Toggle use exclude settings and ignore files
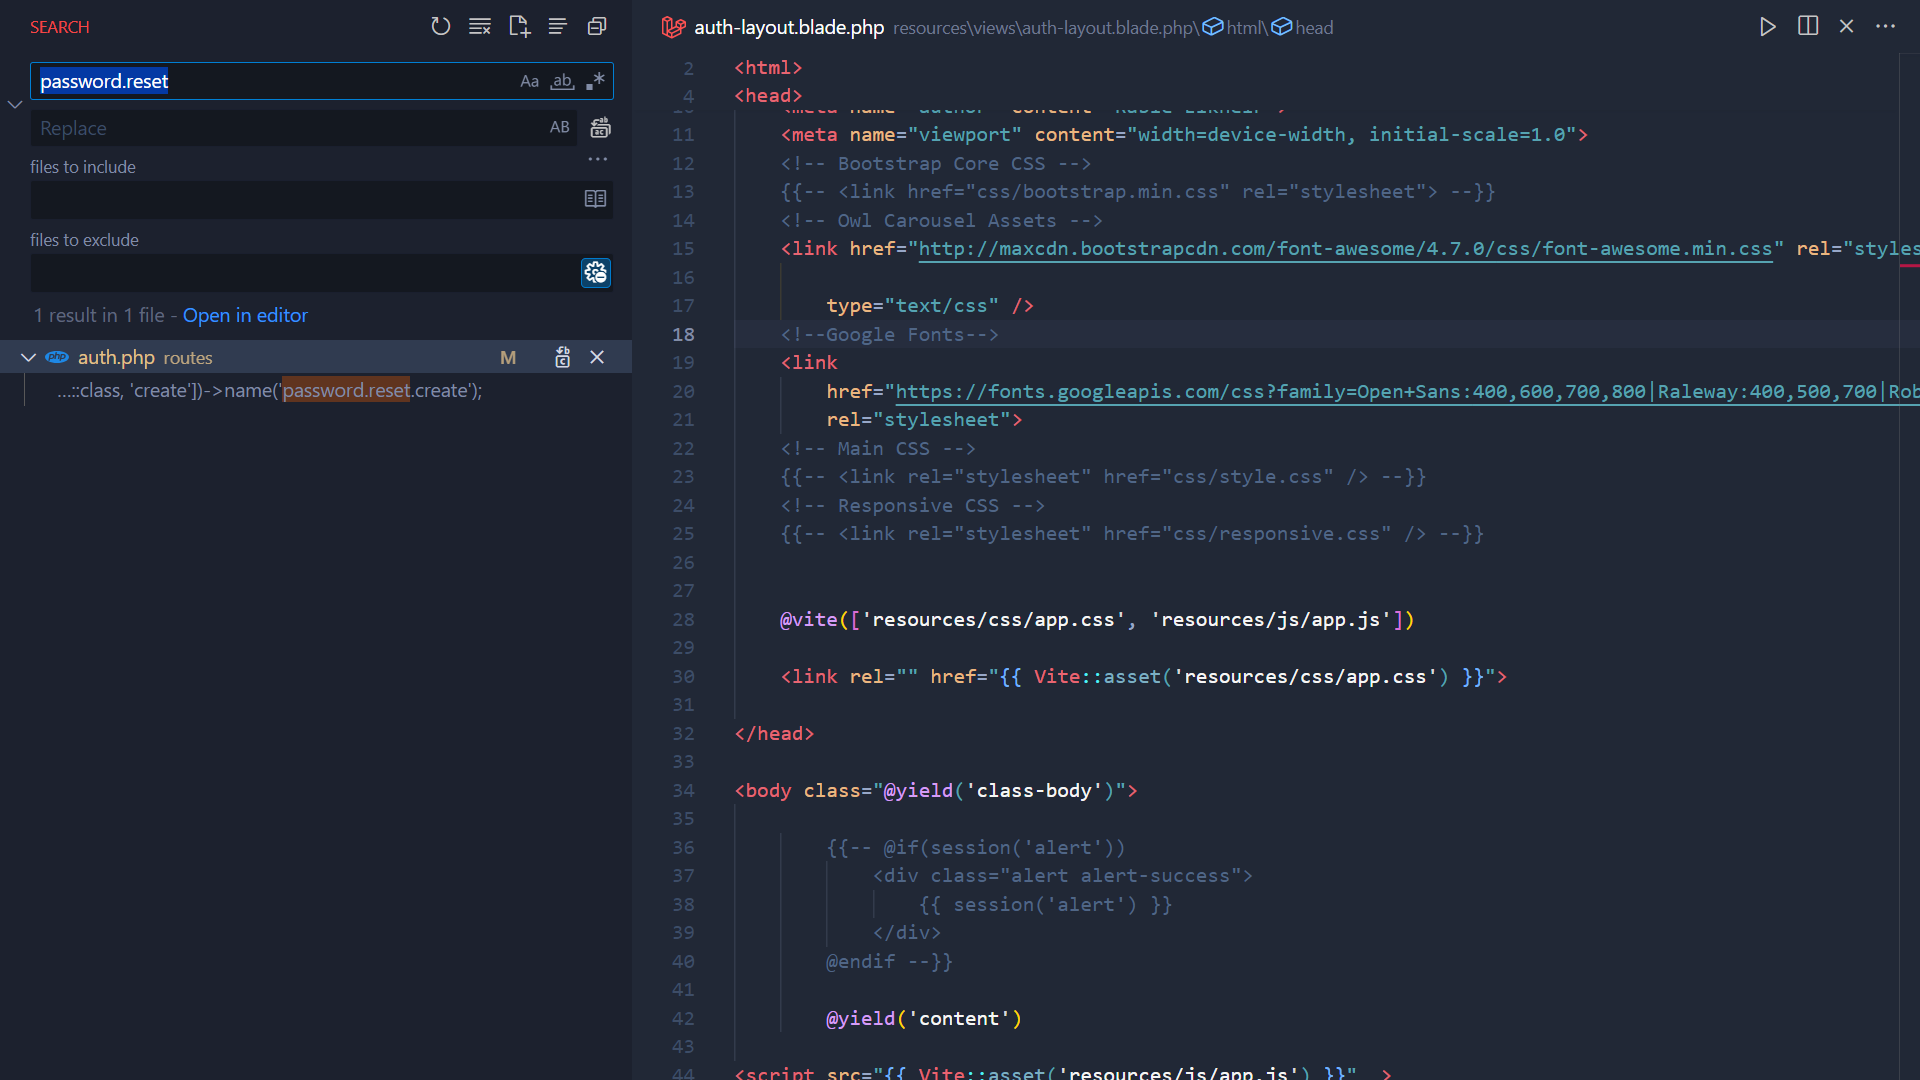1920x1080 pixels. [x=596, y=273]
